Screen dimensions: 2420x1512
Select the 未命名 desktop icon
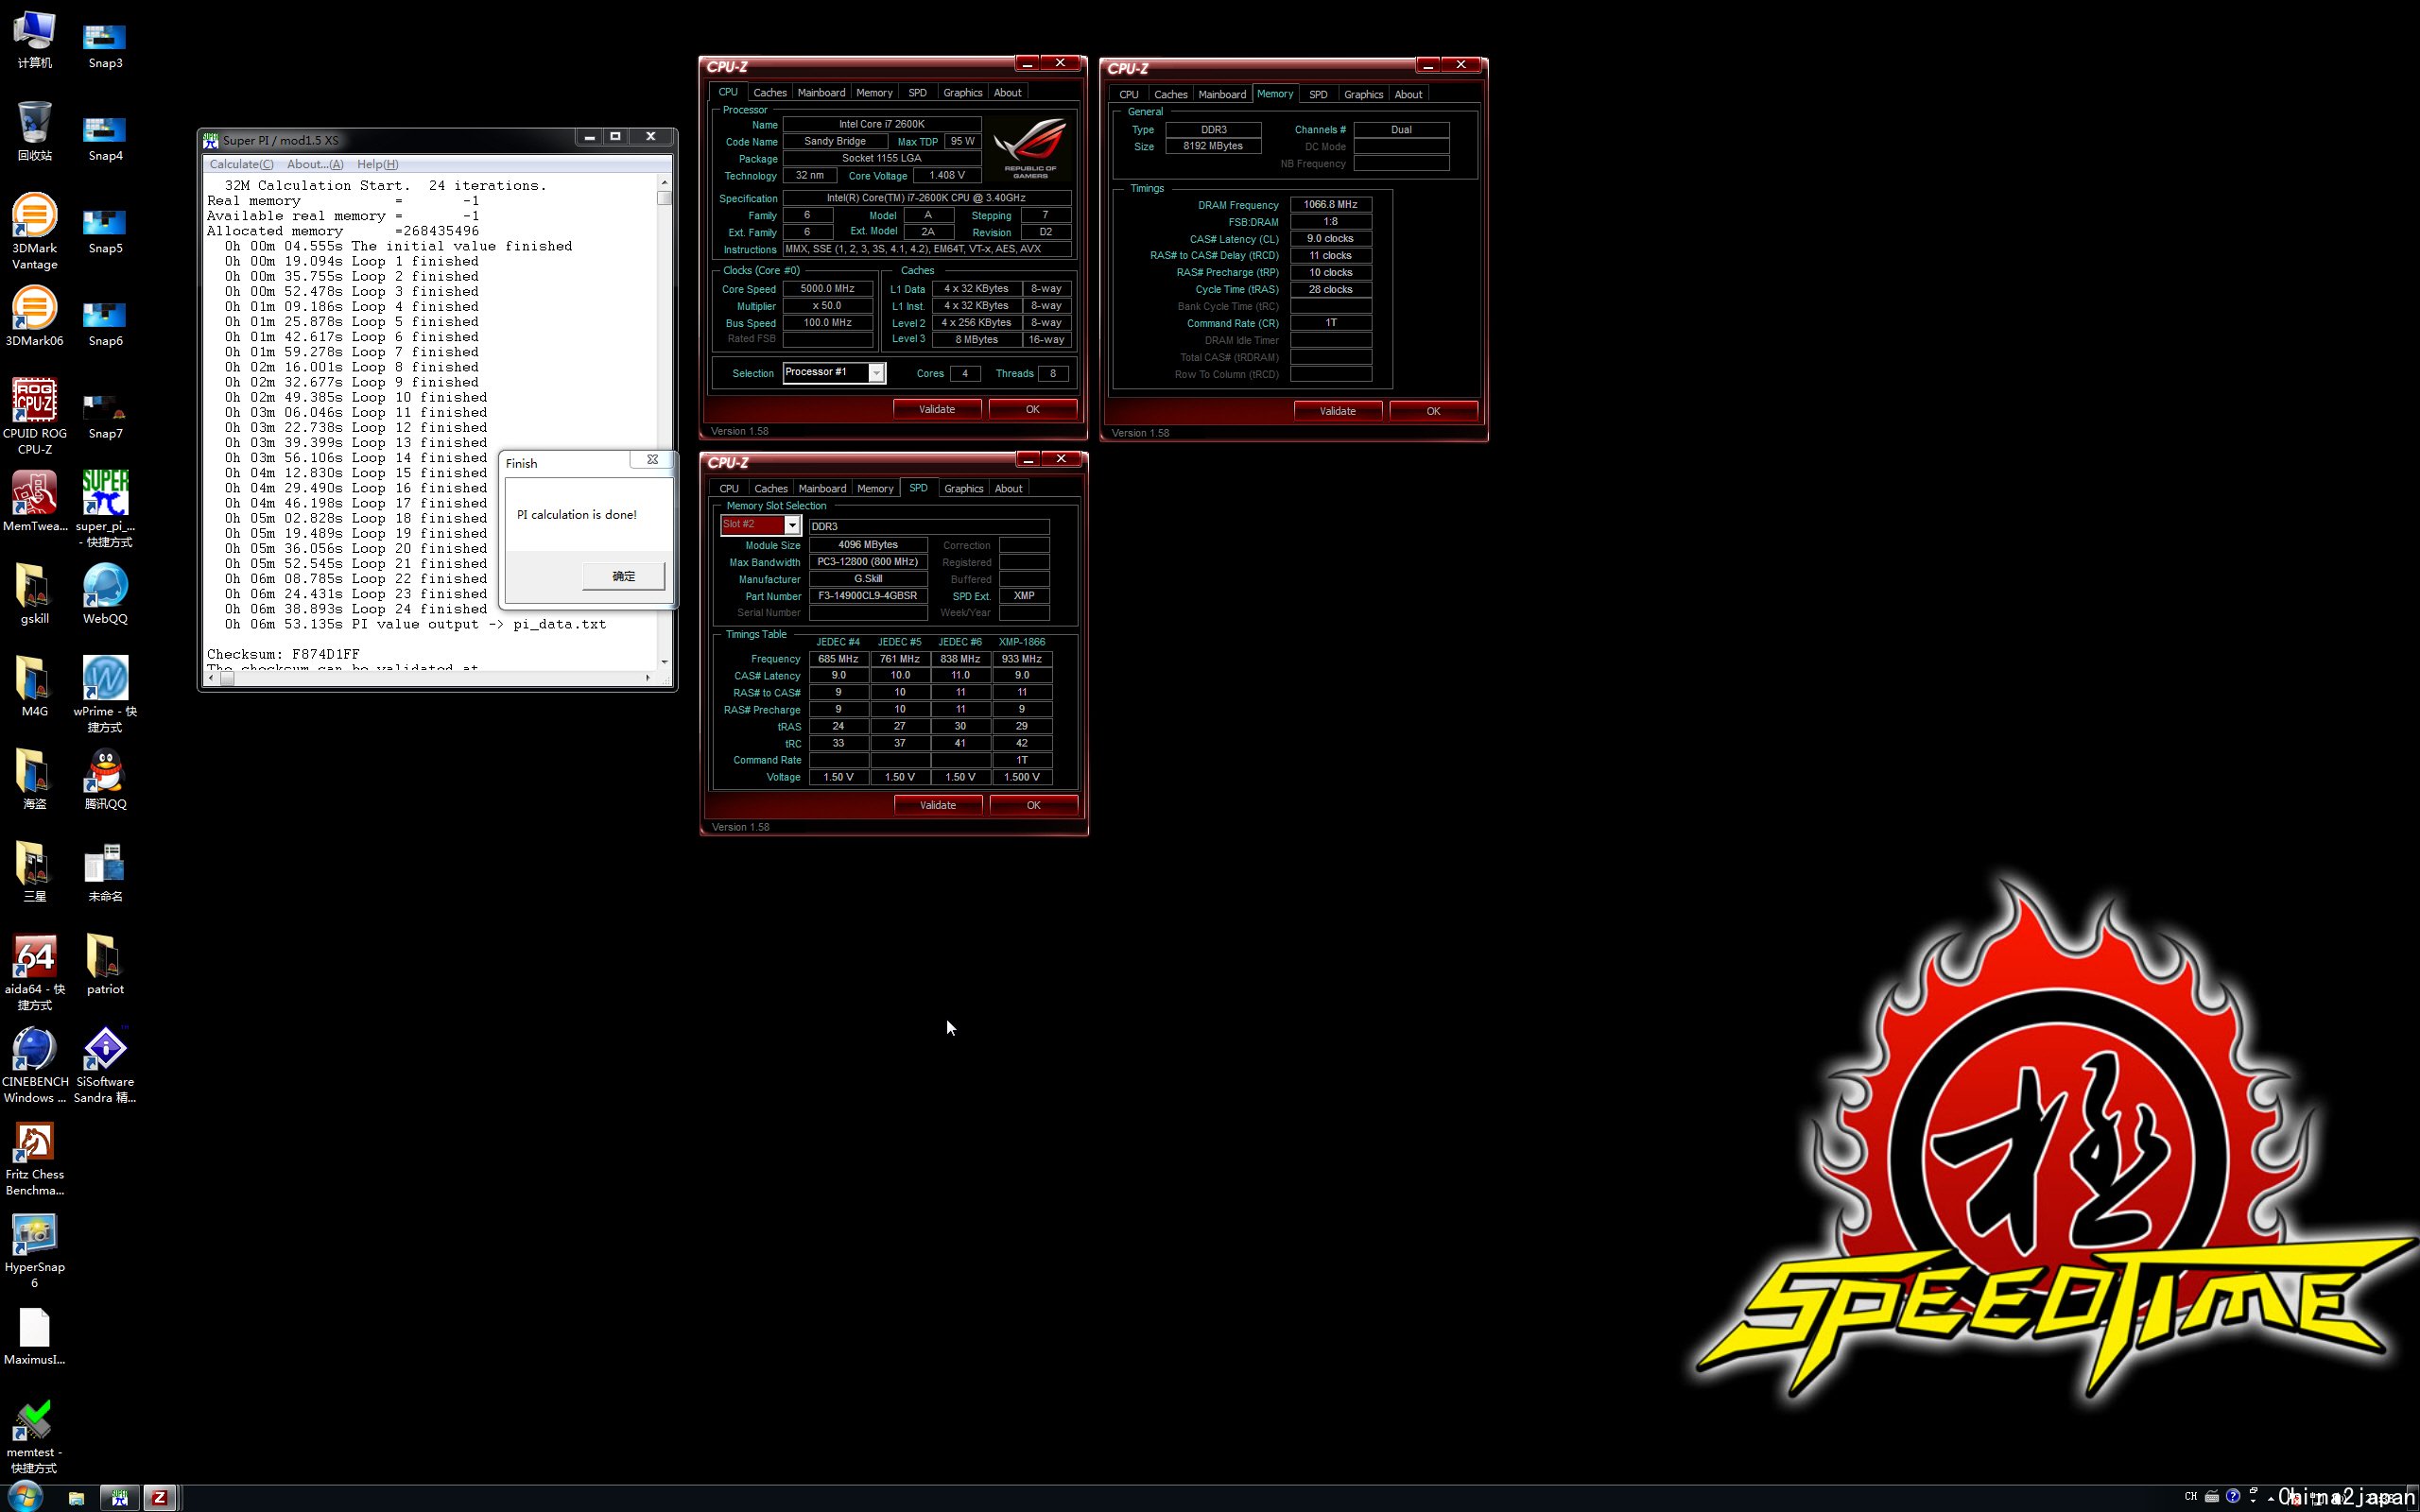[105, 872]
